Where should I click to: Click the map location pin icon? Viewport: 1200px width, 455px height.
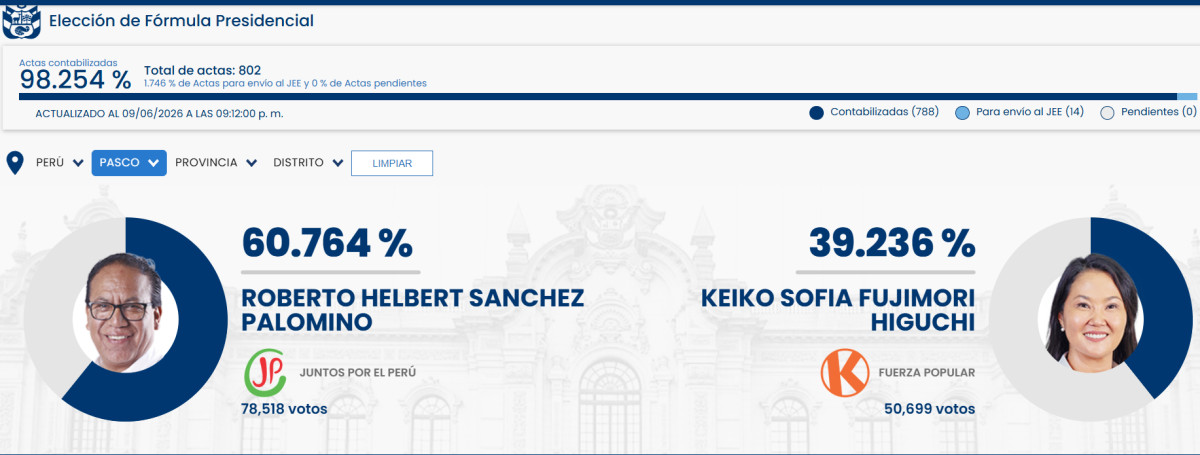point(15,163)
